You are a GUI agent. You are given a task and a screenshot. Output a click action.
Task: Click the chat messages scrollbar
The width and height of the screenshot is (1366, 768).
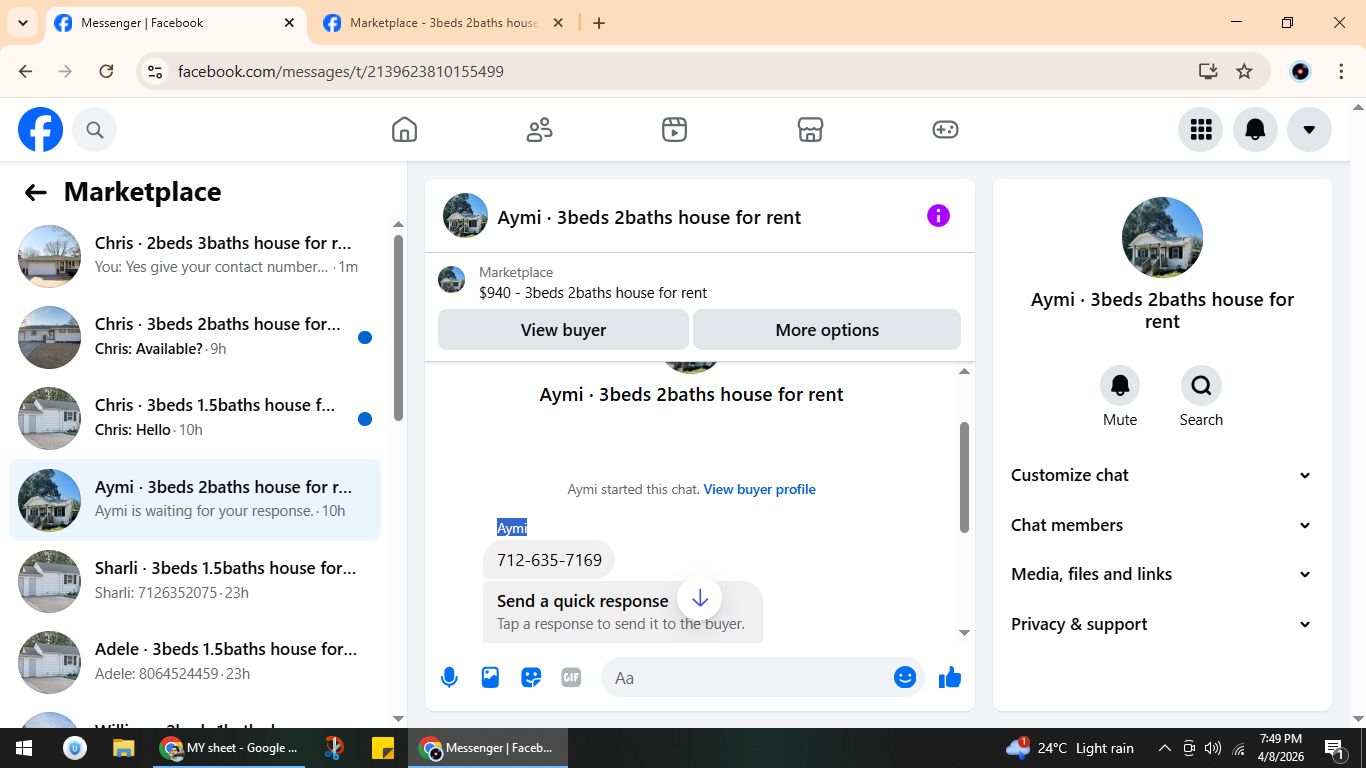[964, 477]
